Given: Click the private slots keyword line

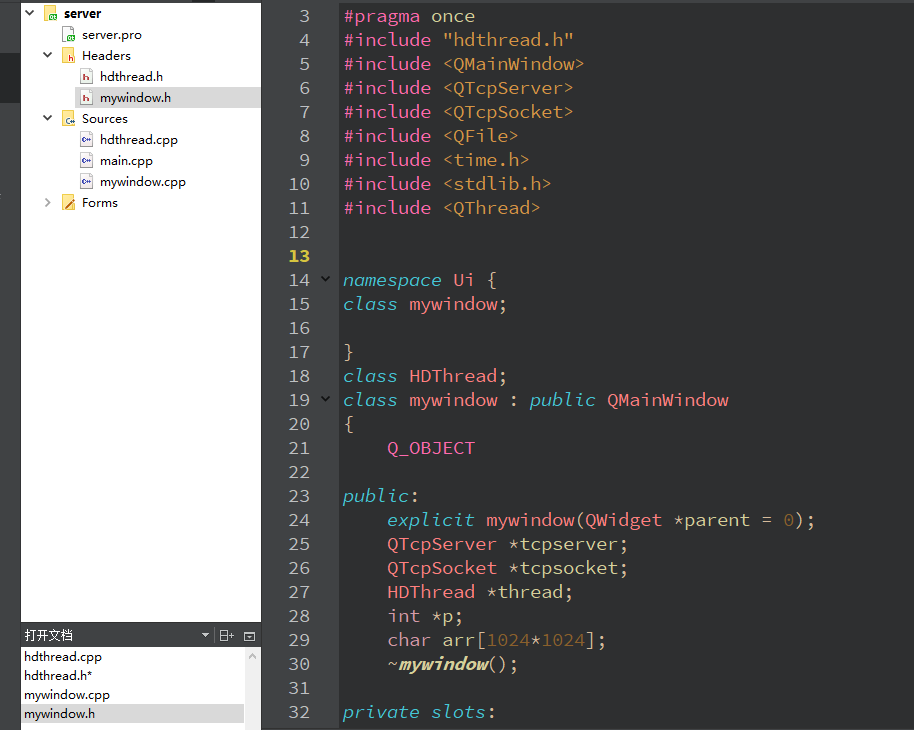Looking at the screenshot, I should pyautogui.click(x=419, y=712).
